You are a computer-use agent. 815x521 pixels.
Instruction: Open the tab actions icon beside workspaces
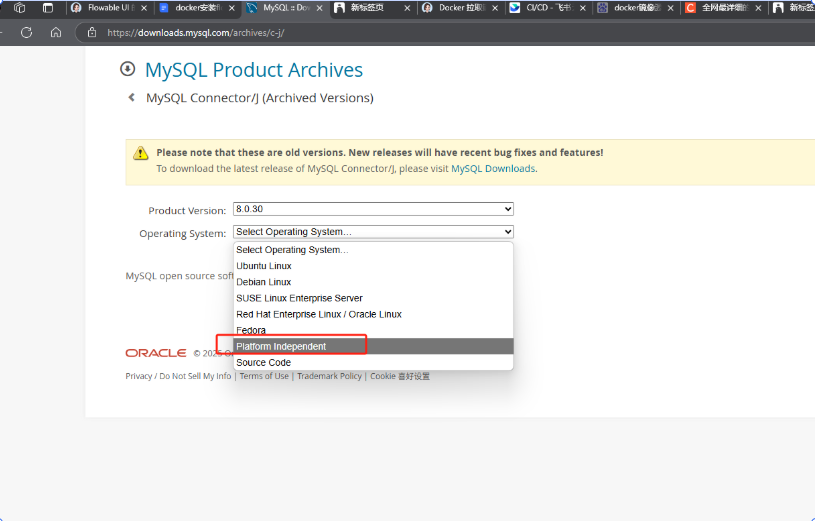48,8
